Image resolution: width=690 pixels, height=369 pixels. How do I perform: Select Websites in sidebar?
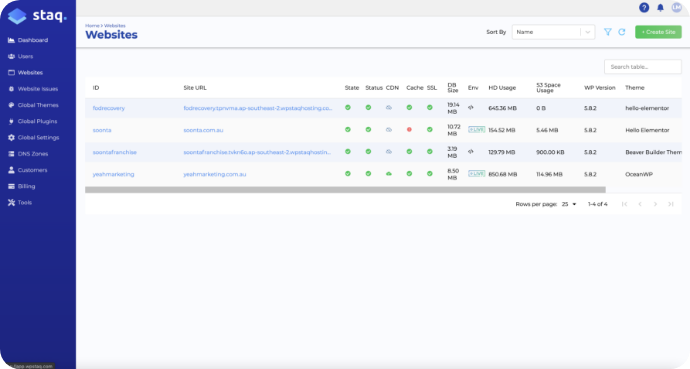click(x=30, y=73)
